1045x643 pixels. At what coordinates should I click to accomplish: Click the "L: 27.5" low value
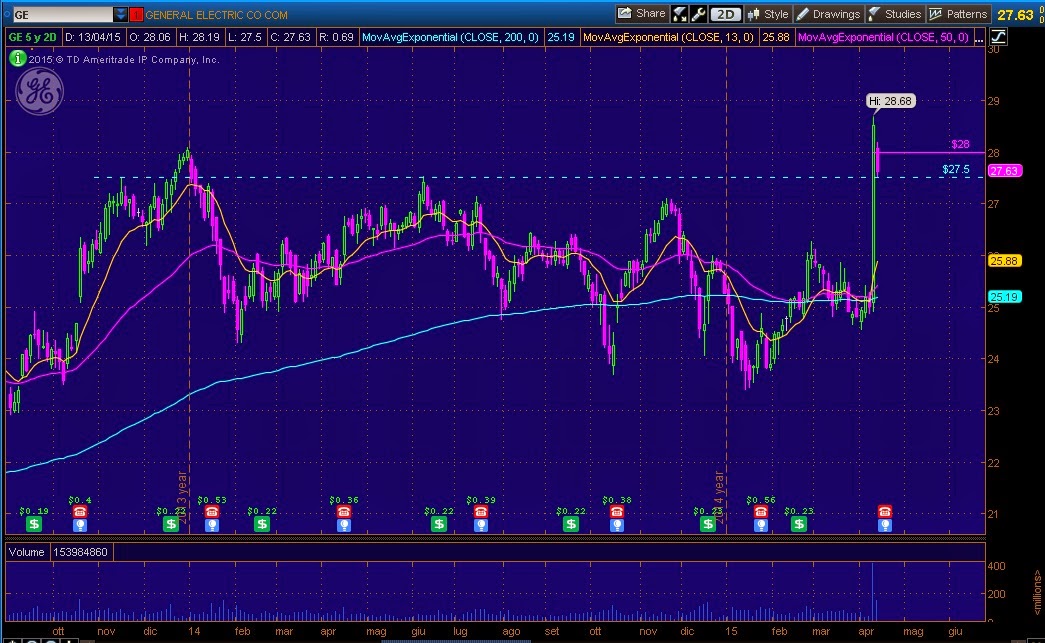(x=245, y=37)
